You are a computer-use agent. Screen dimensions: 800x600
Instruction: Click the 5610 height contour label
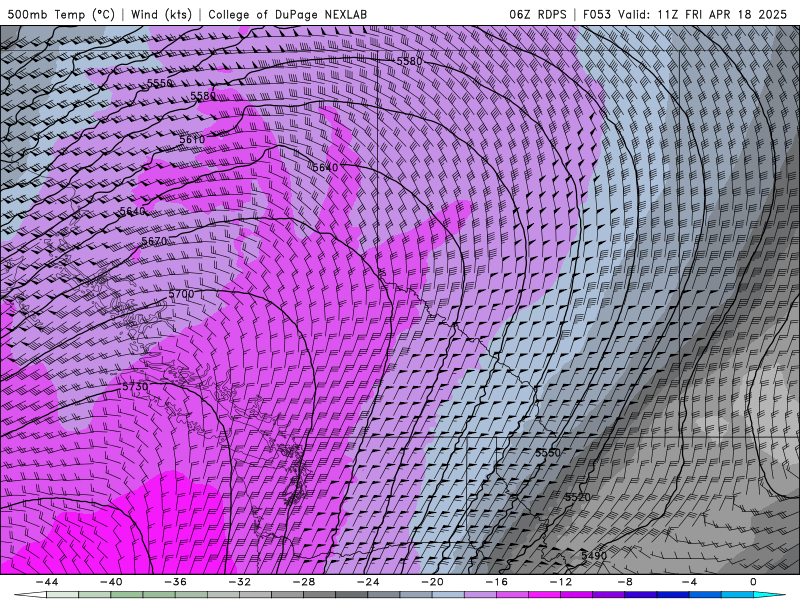[192, 139]
